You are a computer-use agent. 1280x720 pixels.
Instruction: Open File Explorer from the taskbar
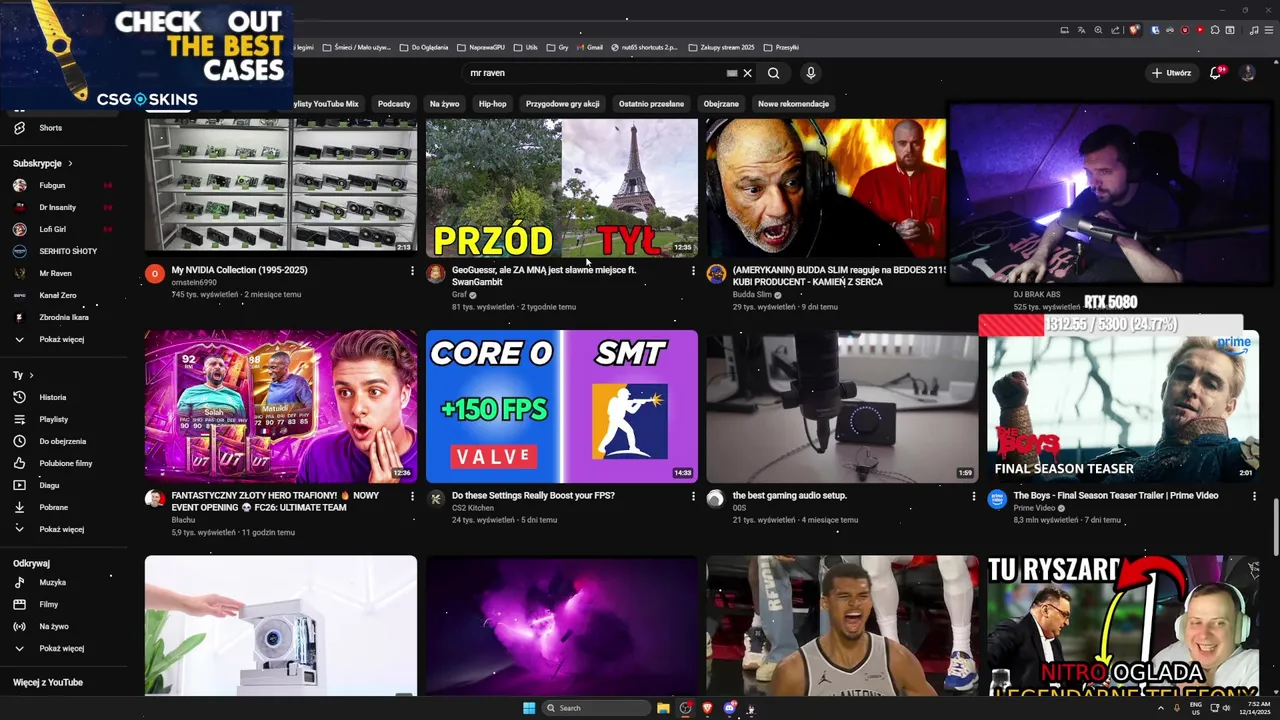(663, 708)
